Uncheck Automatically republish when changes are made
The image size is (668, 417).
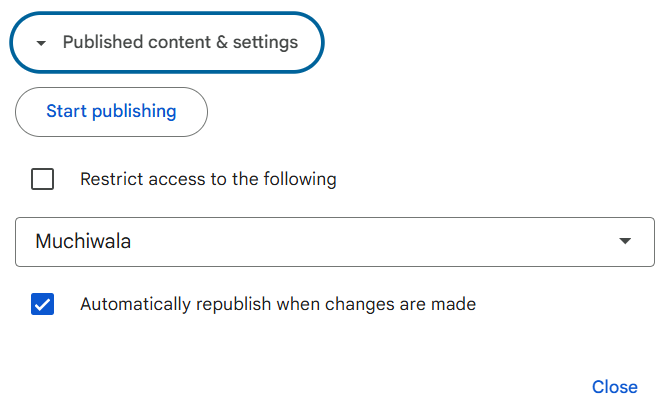pyautogui.click(x=43, y=304)
